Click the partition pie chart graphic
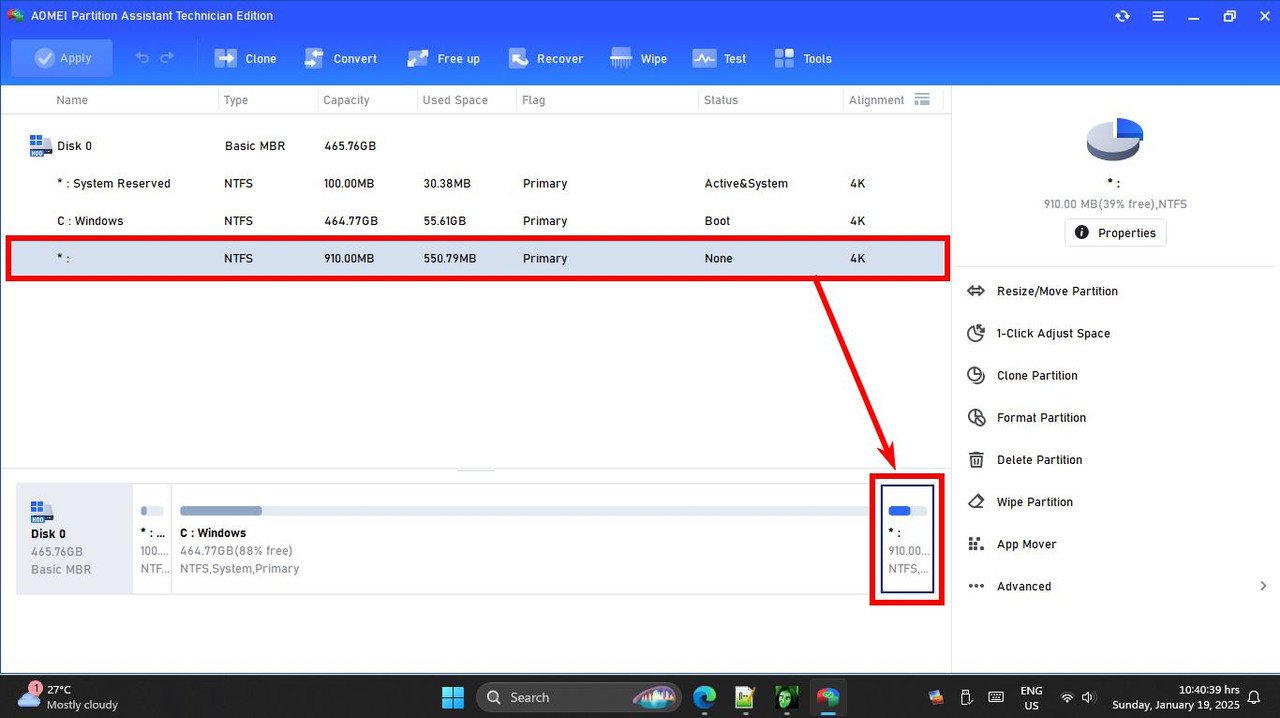This screenshot has height=718, width=1280. point(1114,139)
